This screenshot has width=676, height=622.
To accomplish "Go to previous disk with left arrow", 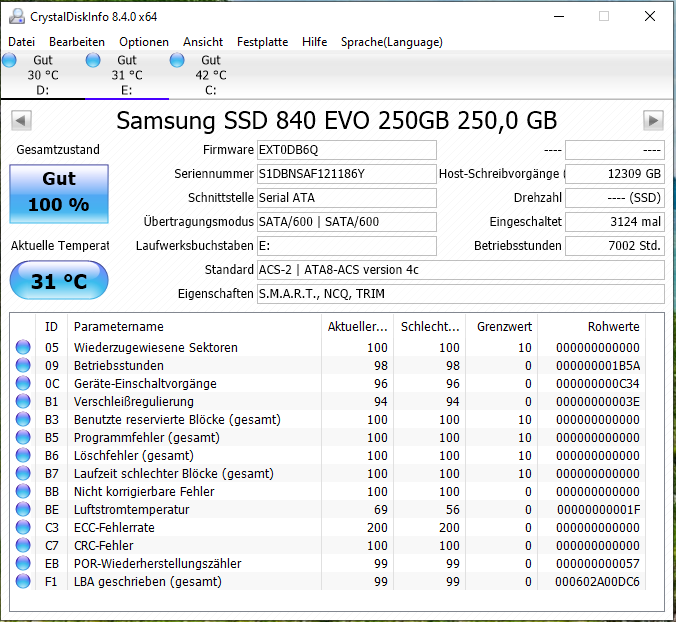I will 21,120.
